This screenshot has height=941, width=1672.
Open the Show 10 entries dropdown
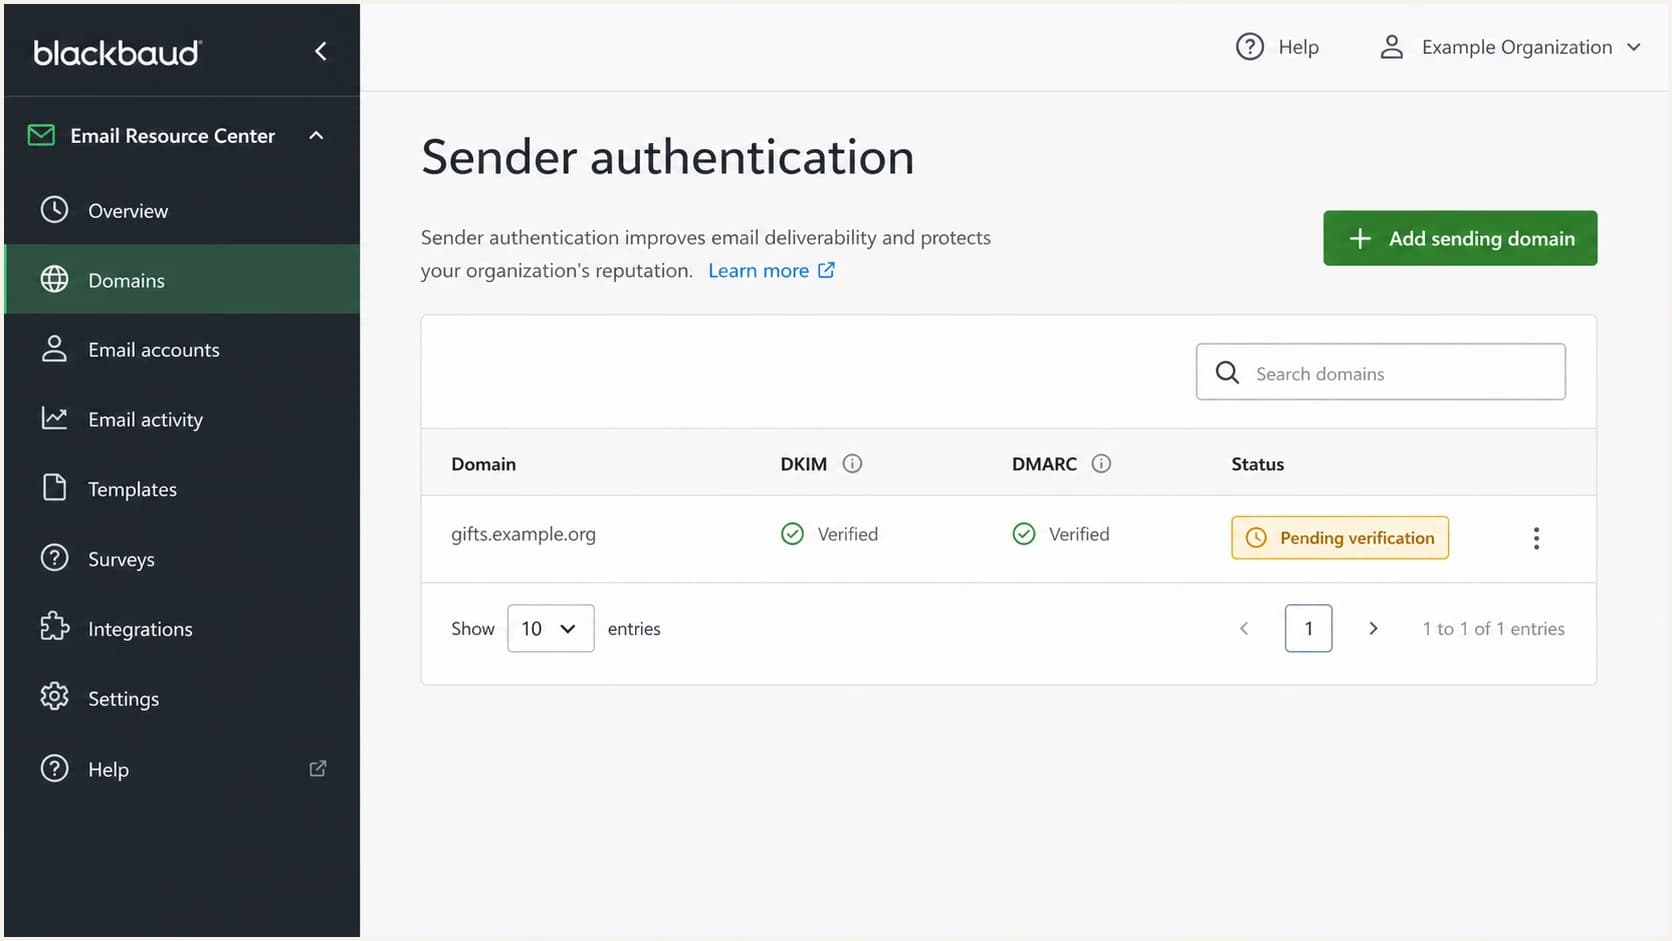click(550, 628)
